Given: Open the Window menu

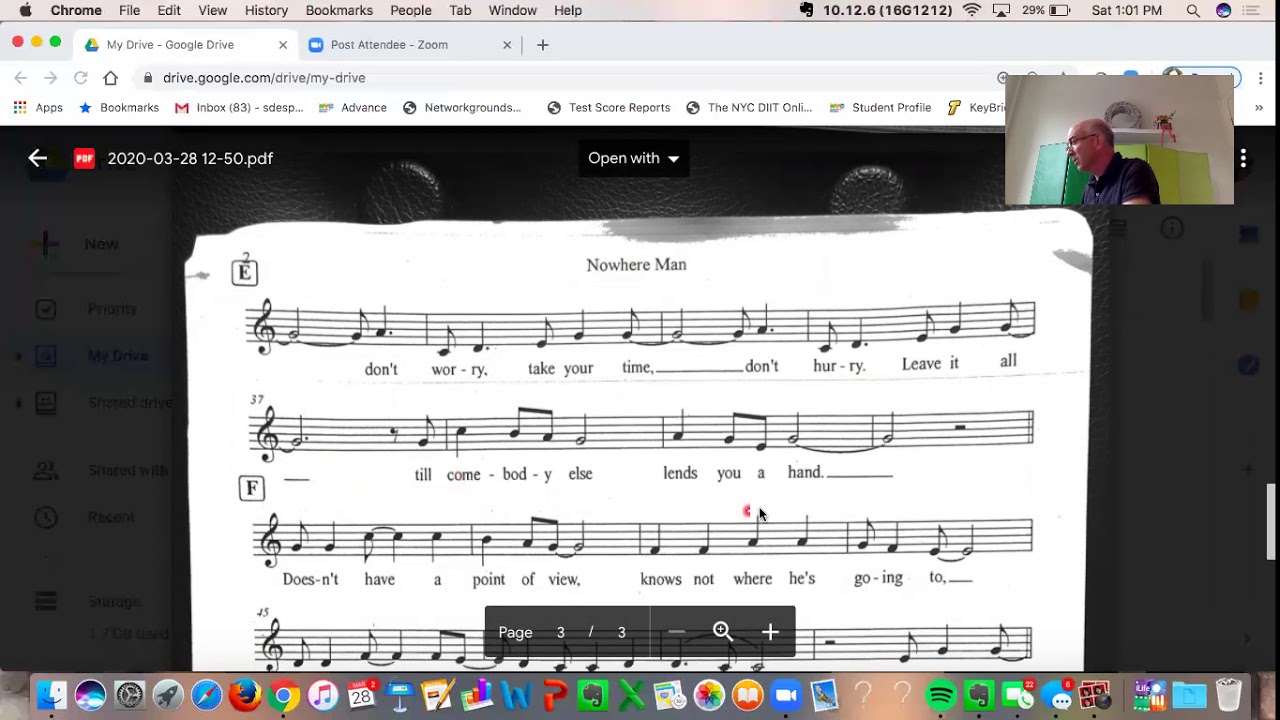Looking at the screenshot, I should [513, 10].
